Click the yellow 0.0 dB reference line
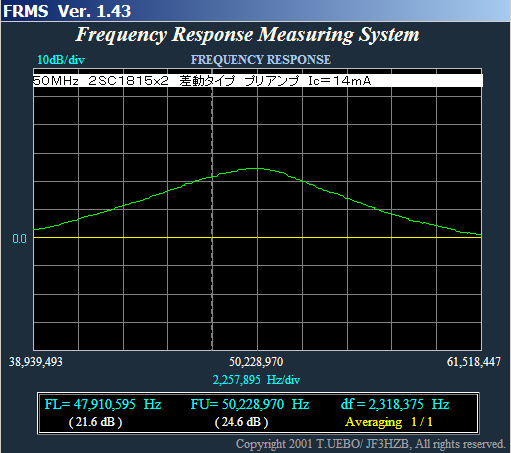The height and width of the screenshot is (453, 511). point(257,238)
